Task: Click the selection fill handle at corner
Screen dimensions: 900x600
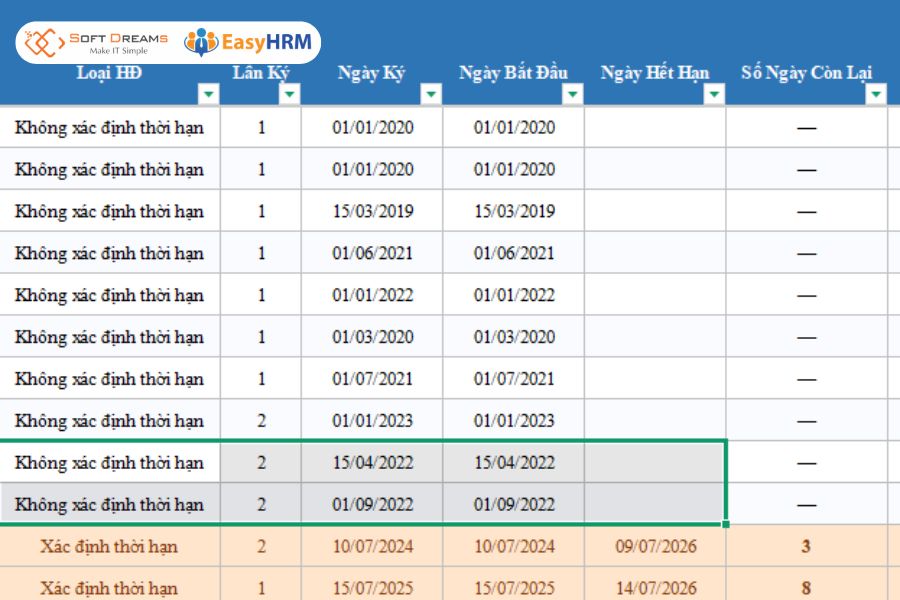Action: tap(726, 524)
